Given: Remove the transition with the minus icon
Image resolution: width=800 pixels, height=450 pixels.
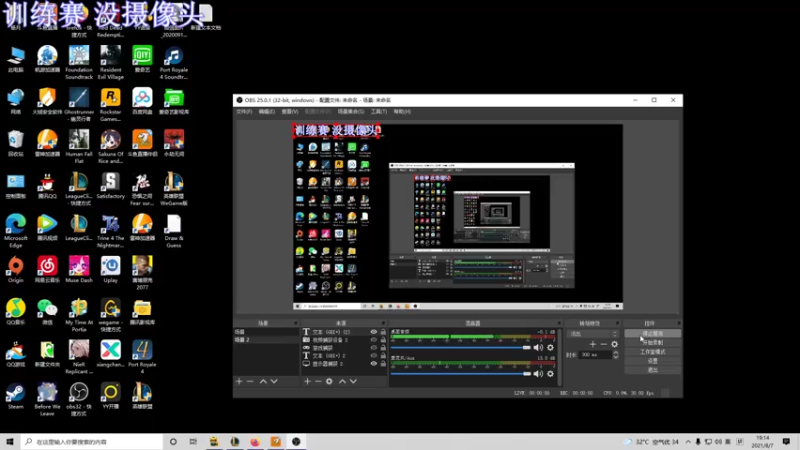Looking at the screenshot, I should click(x=604, y=344).
